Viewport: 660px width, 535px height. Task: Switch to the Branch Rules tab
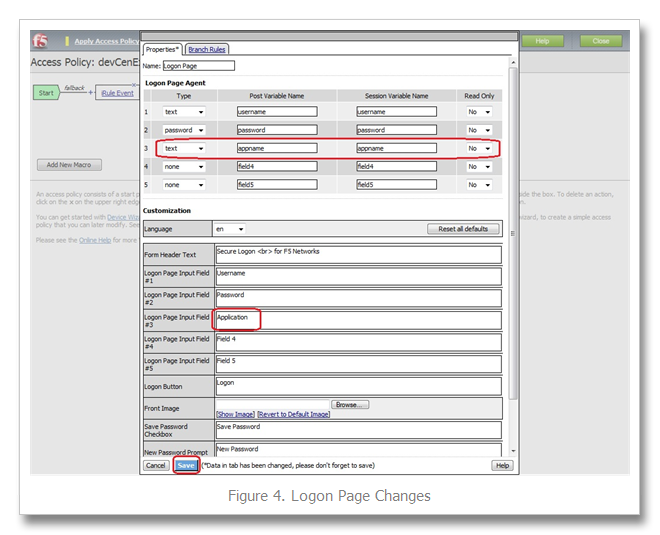[207, 49]
